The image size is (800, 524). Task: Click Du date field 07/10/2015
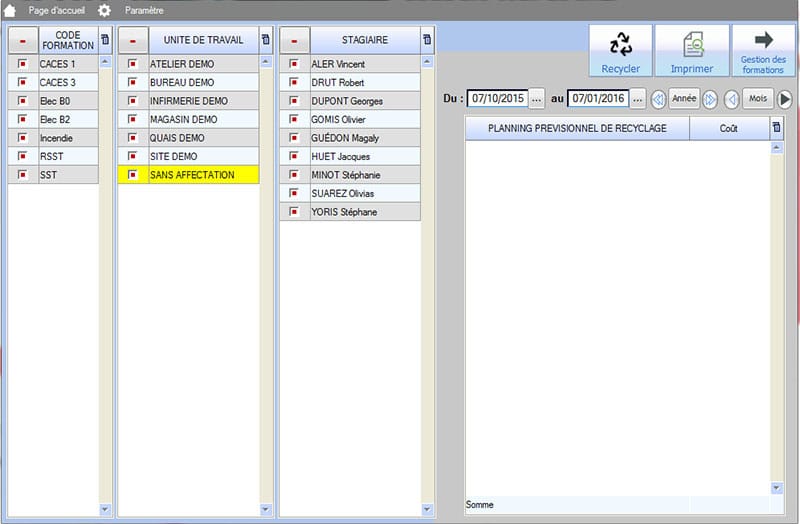[497, 98]
